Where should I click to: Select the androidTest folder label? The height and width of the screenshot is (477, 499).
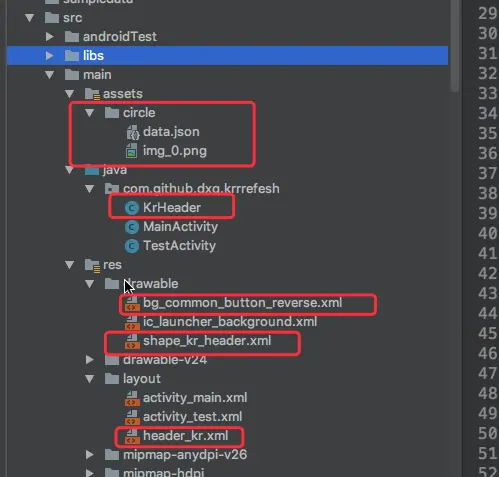tap(120, 37)
